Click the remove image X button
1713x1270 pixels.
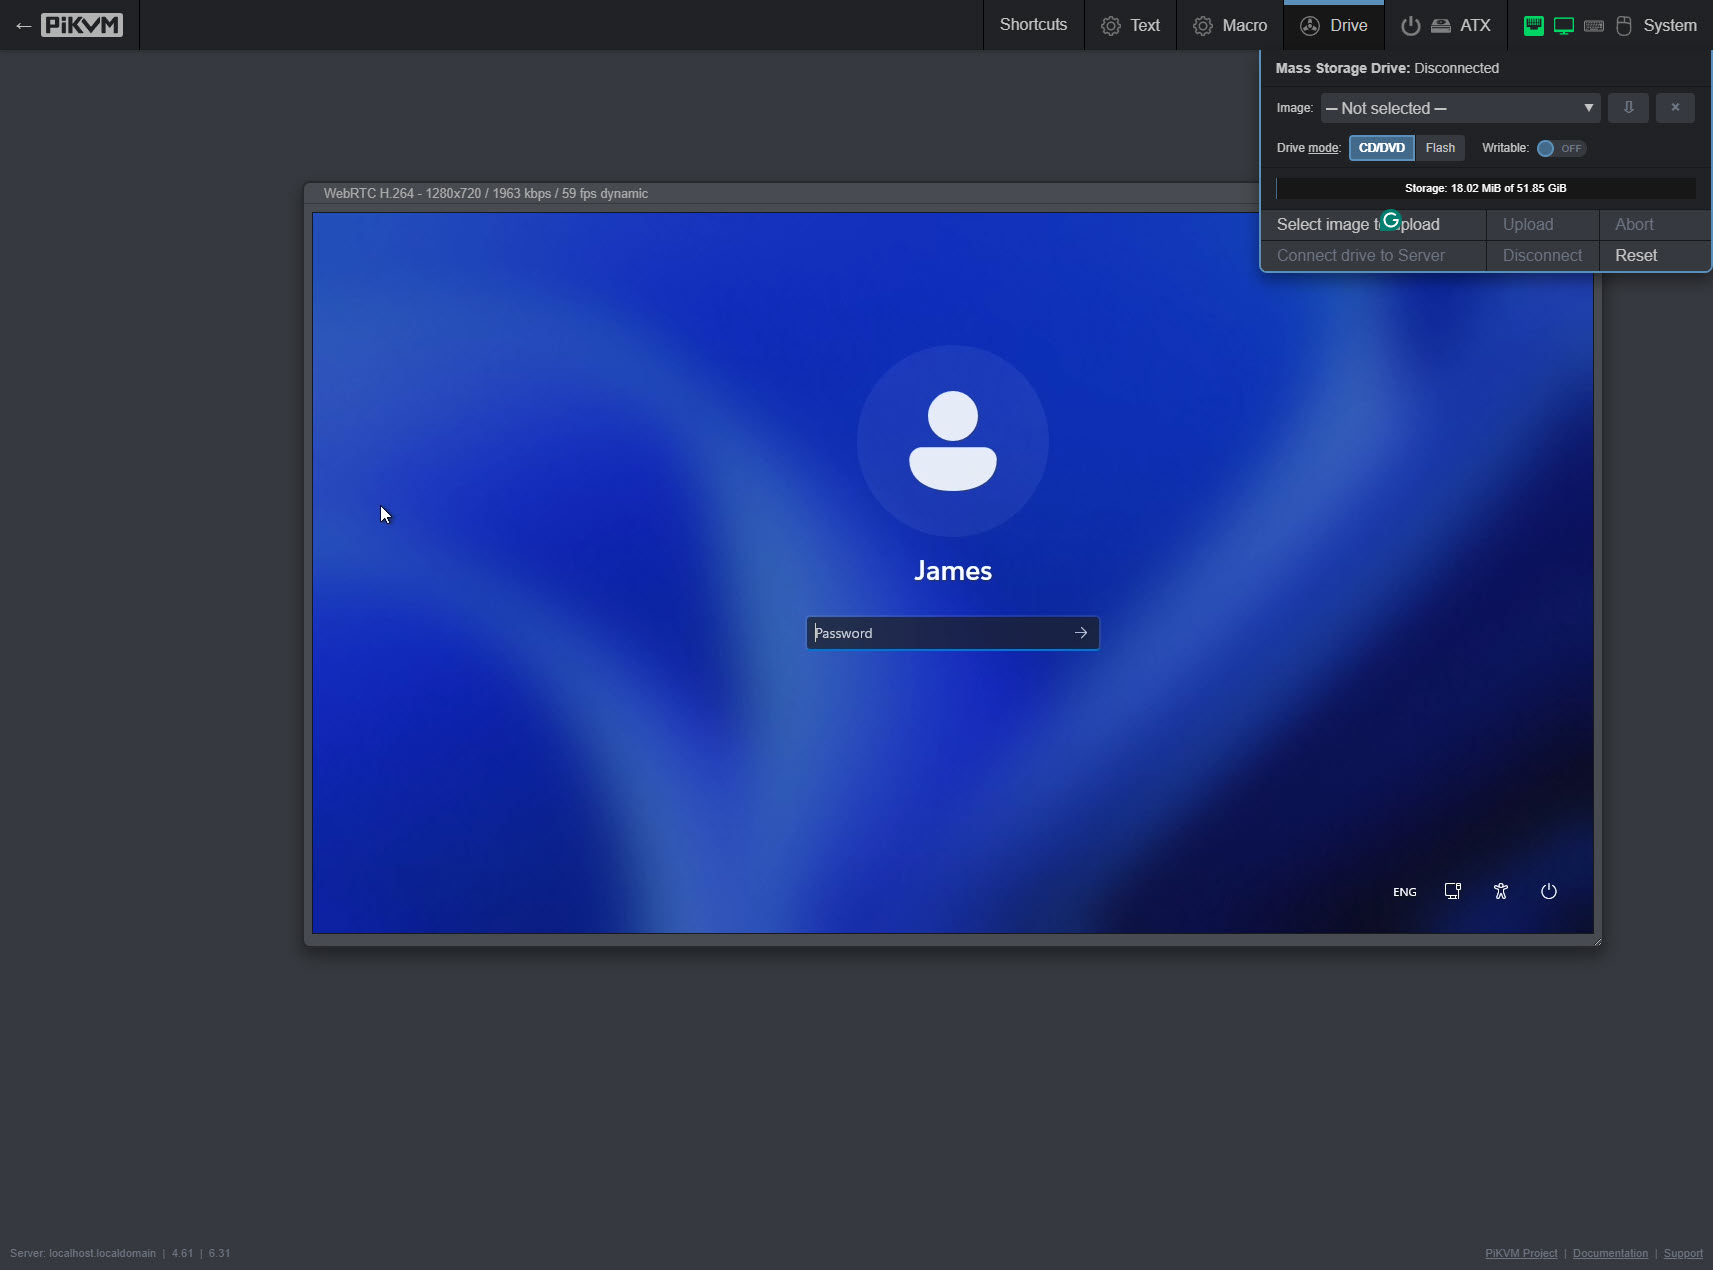tap(1675, 108)
